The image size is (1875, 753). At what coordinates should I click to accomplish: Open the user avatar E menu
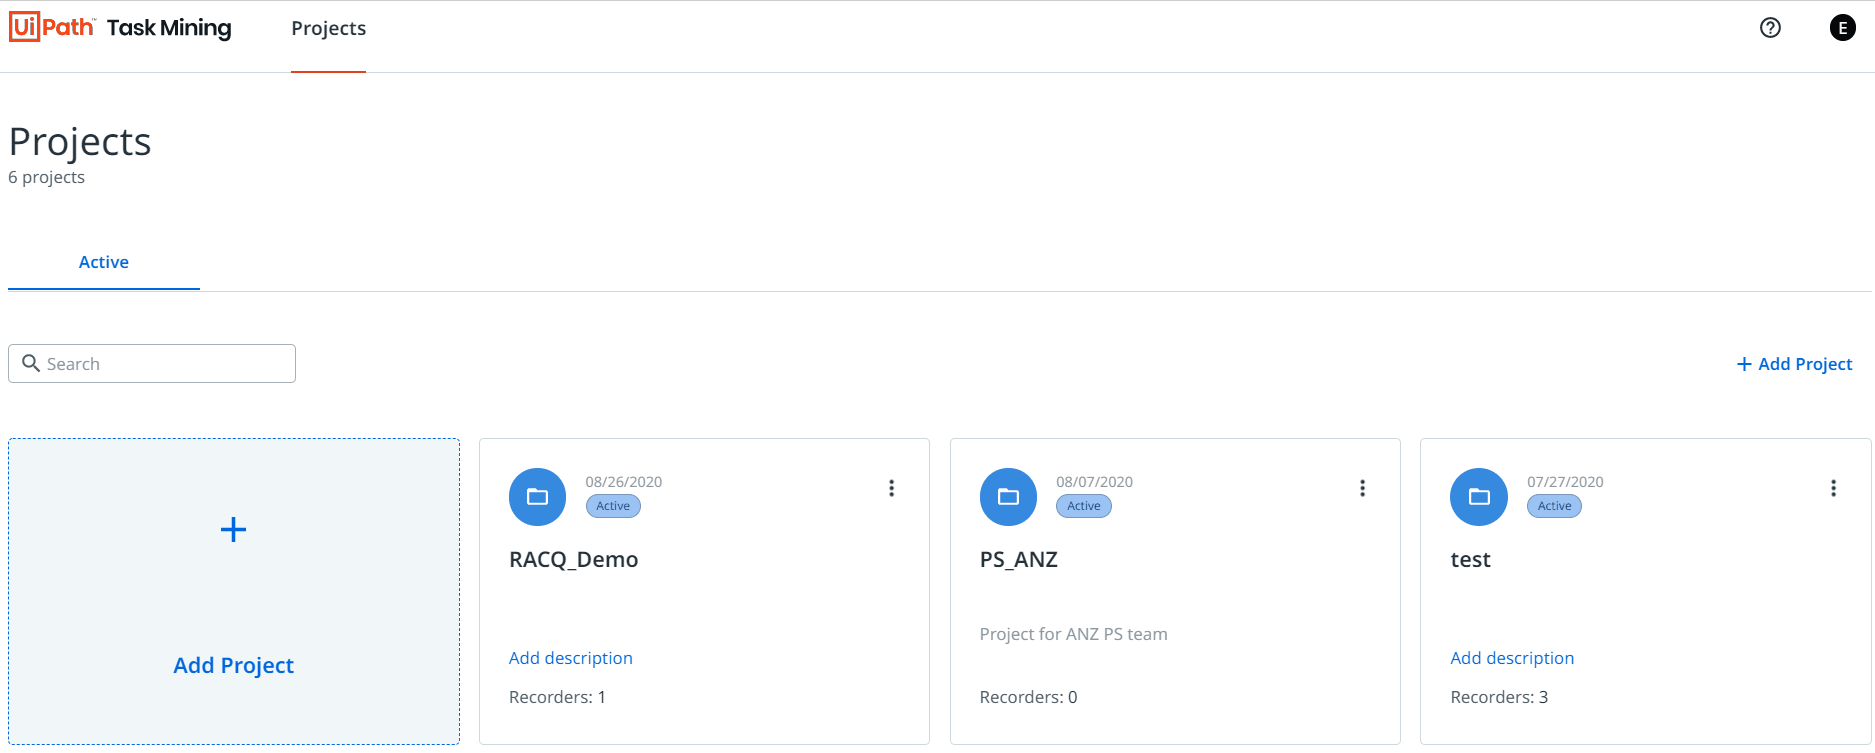[x=1842, y=28]
